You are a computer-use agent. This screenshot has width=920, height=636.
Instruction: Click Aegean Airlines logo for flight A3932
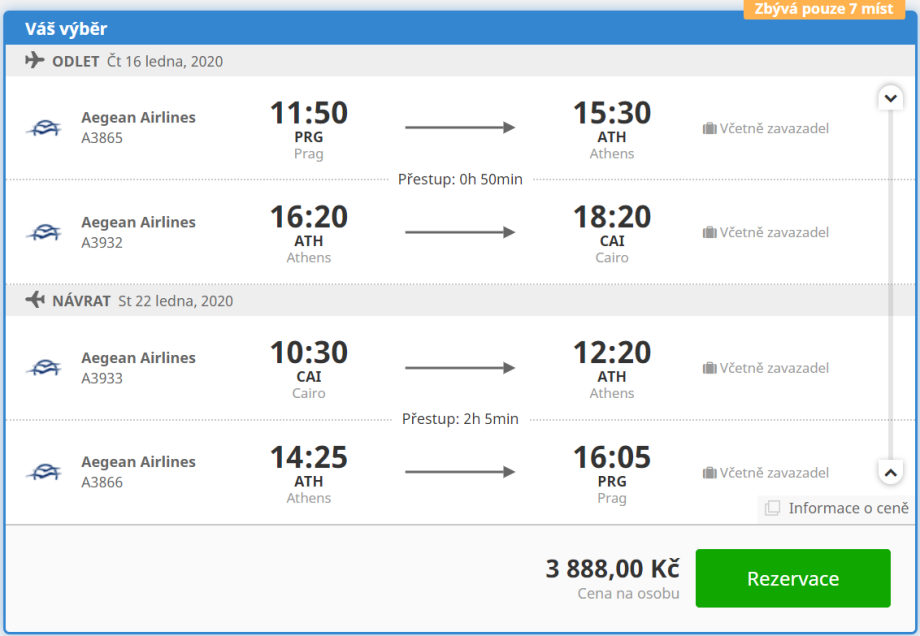coord(43,232)
